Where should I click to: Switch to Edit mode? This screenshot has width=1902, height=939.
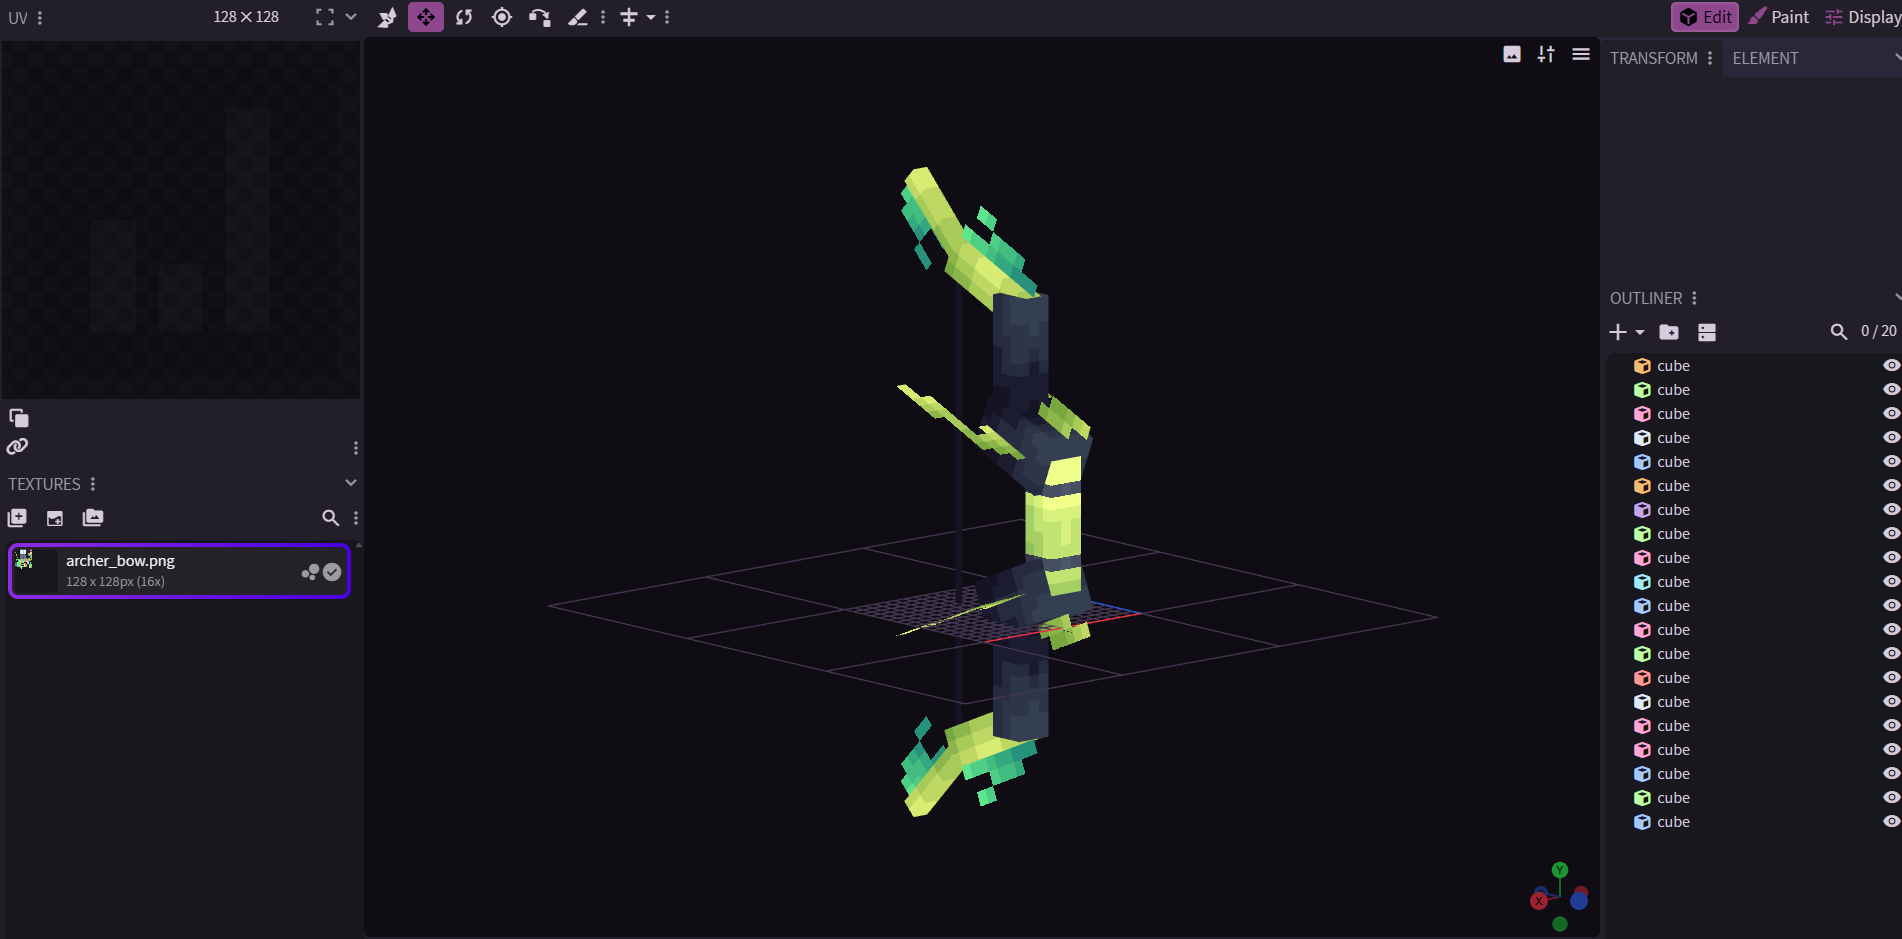pos(1706,17)
